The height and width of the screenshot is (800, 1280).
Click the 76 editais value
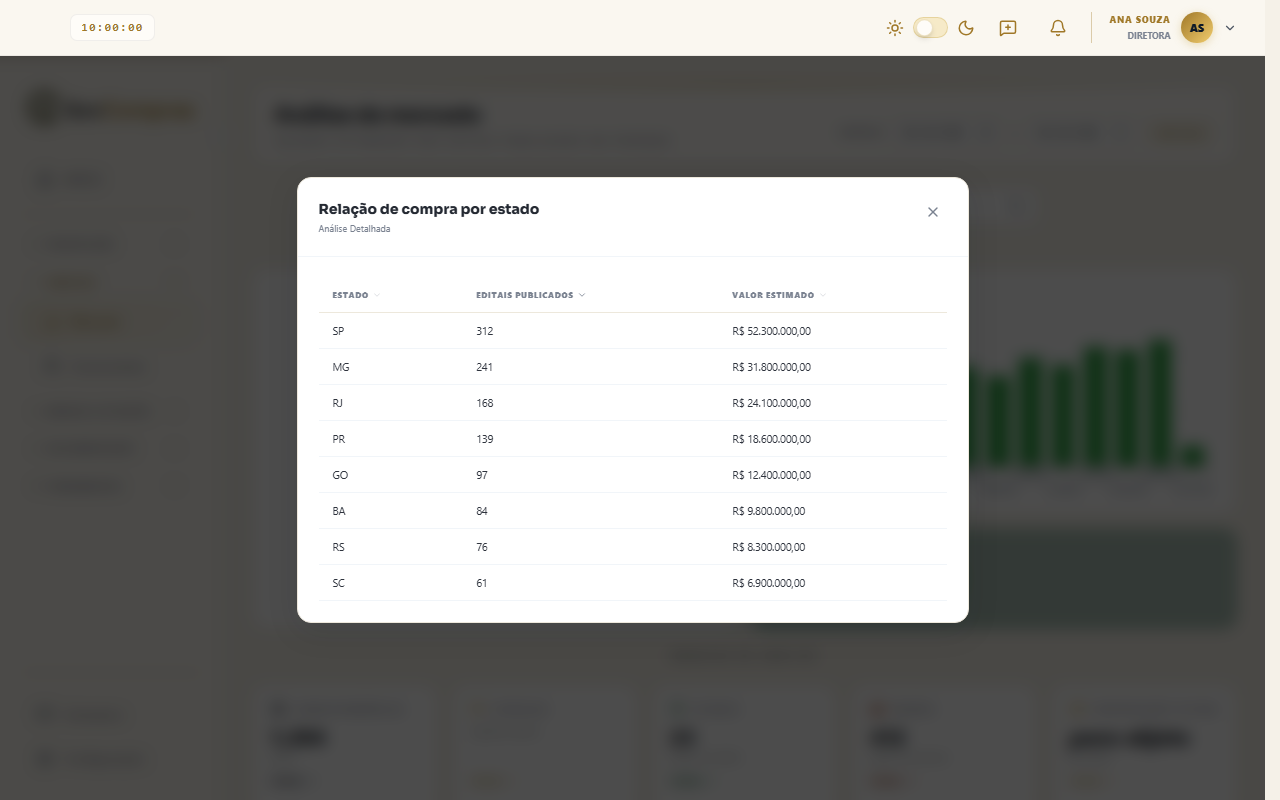tap(482, 547)
